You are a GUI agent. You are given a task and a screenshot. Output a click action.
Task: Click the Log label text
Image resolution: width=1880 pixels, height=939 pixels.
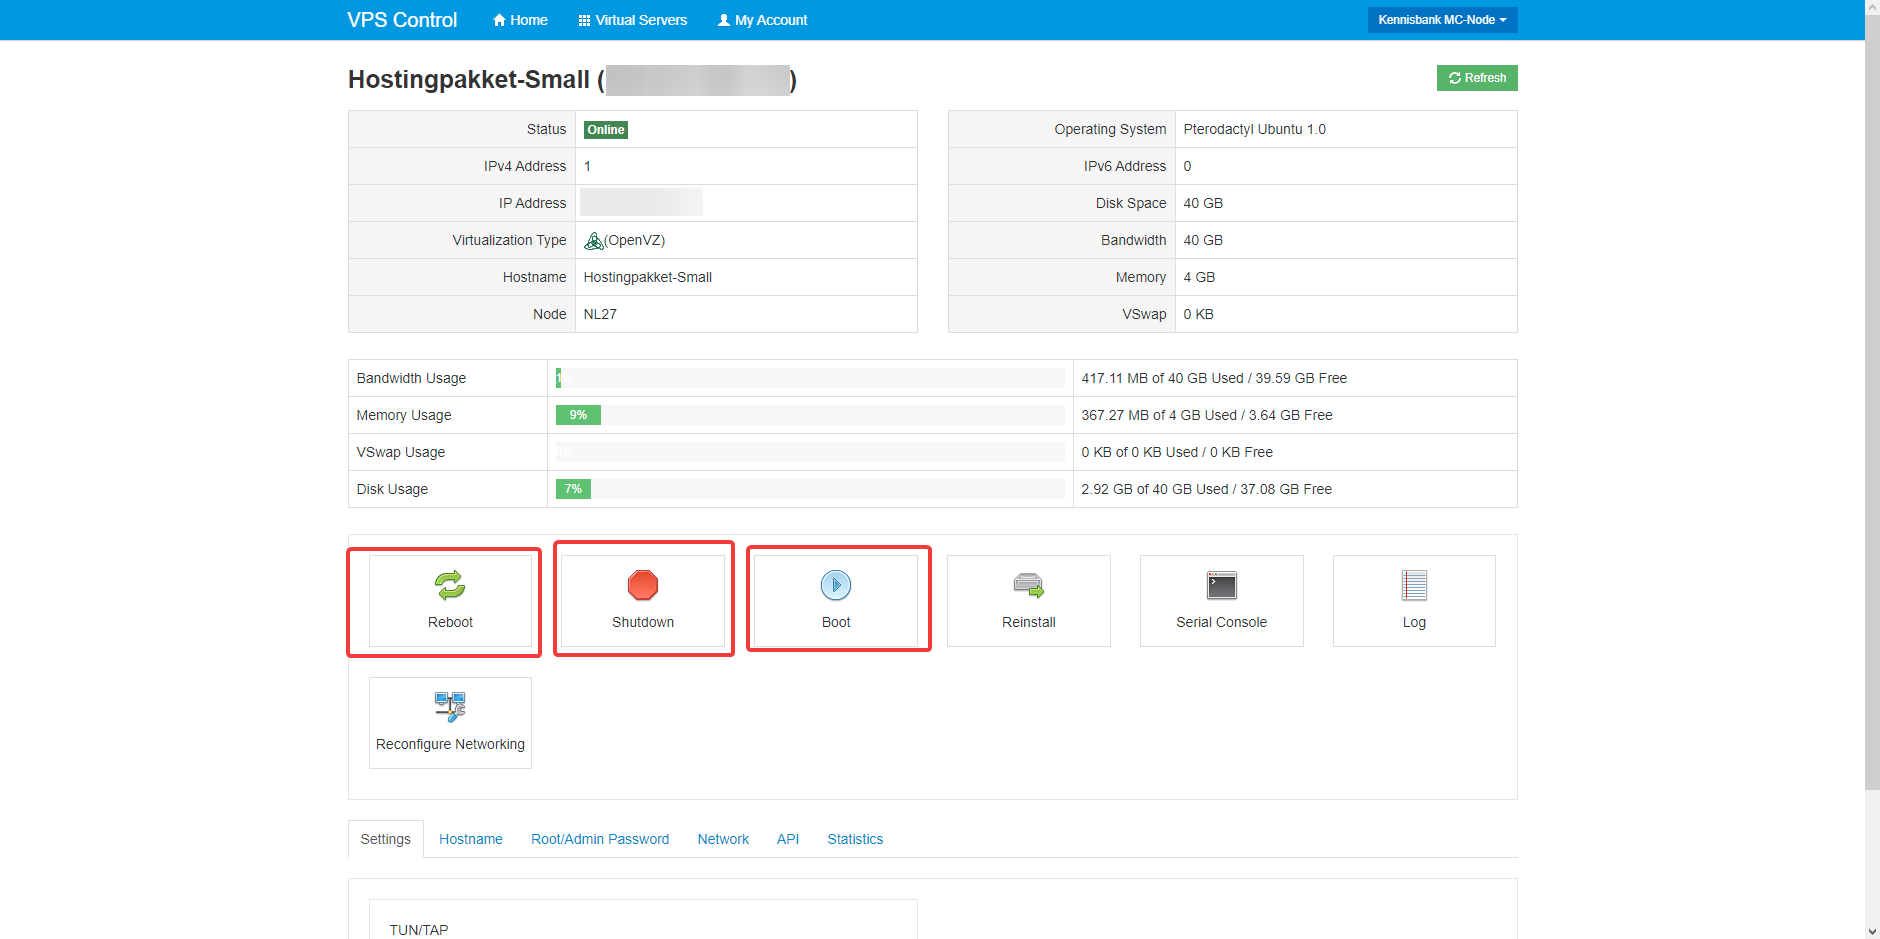tap(1414, 622)
